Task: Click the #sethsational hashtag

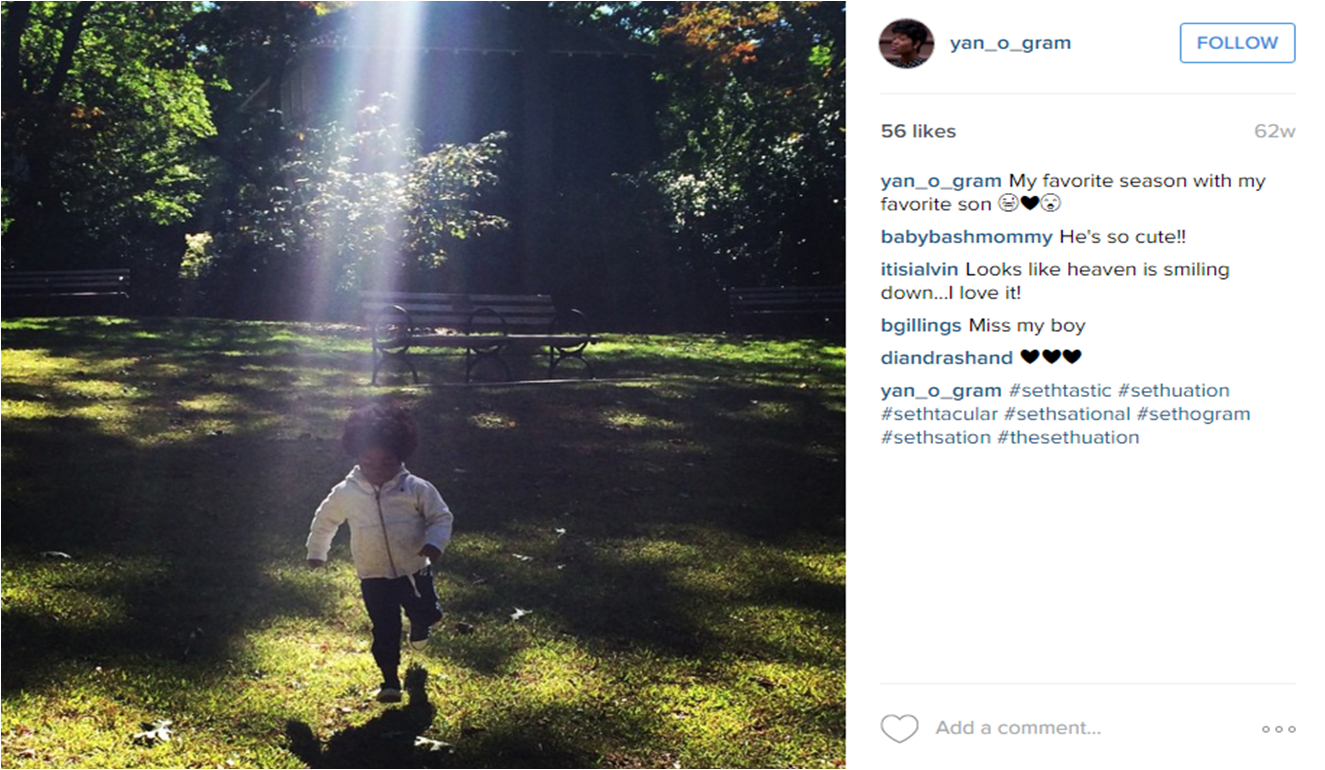Action: pyautogui.click(x=1067, y=414)
